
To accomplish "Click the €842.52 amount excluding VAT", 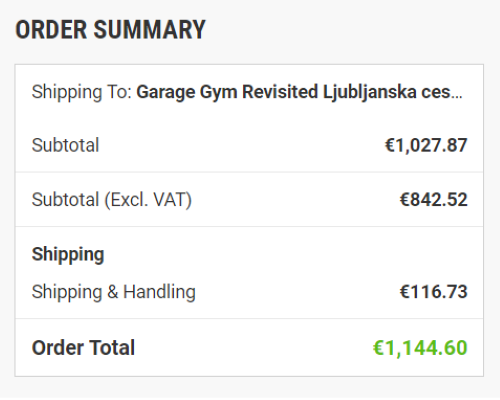I will click(x=434, y=200).
